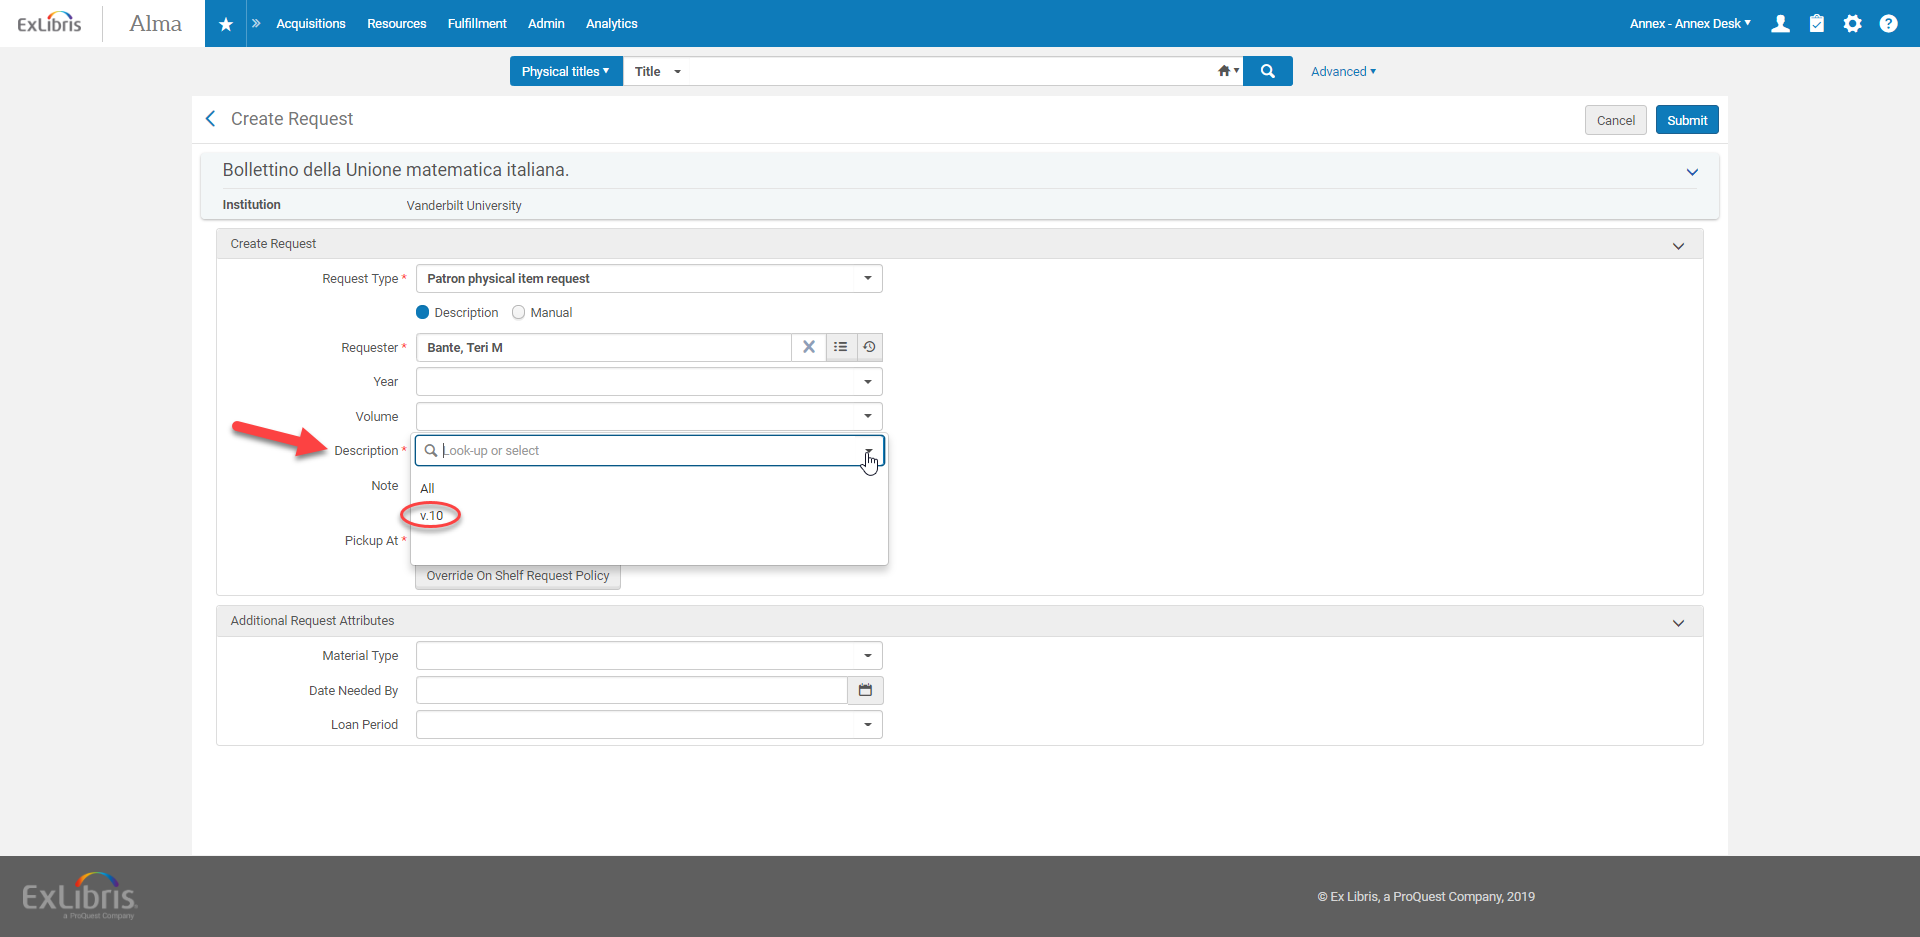The width and height of the screenshot is (1920, 937).
Task: Open the Physical titles search type dropdown
Action: [x=566, y=71]
